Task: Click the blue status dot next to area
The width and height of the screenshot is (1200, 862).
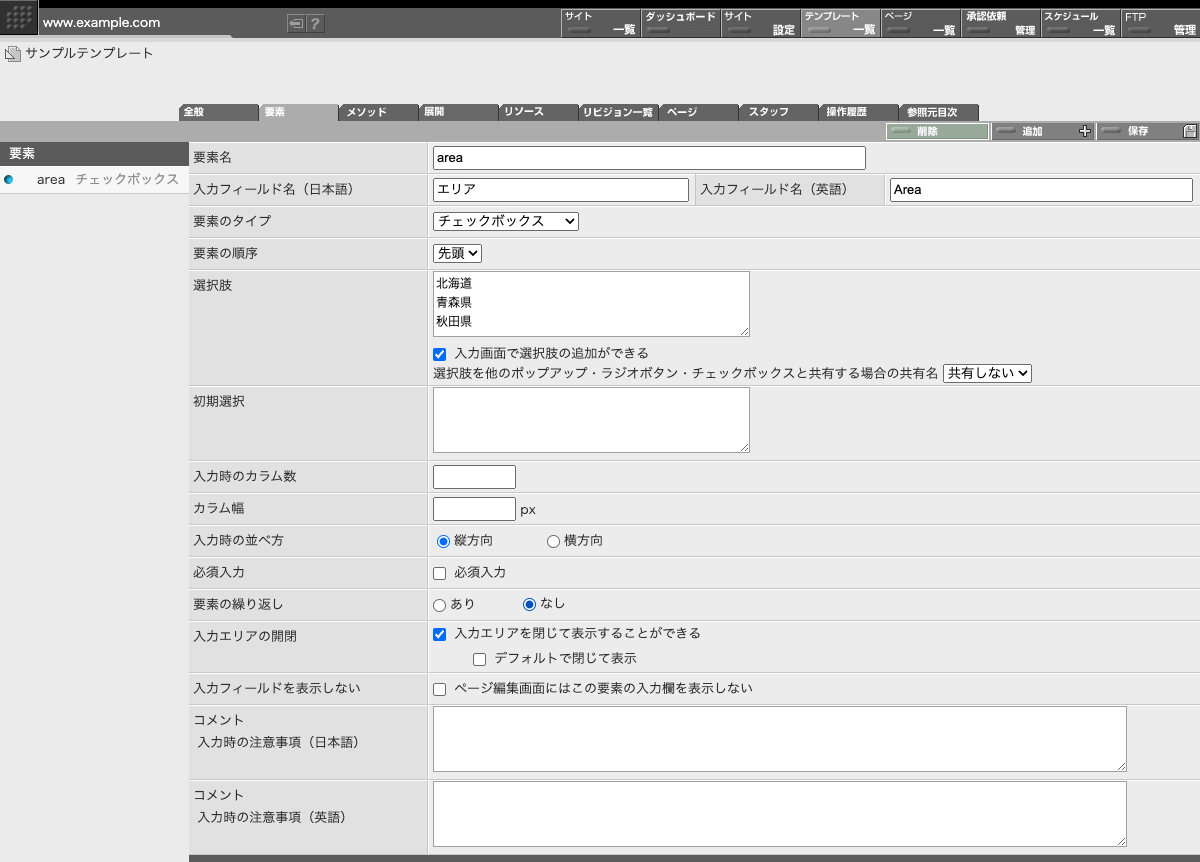Action: pos(10,179)
